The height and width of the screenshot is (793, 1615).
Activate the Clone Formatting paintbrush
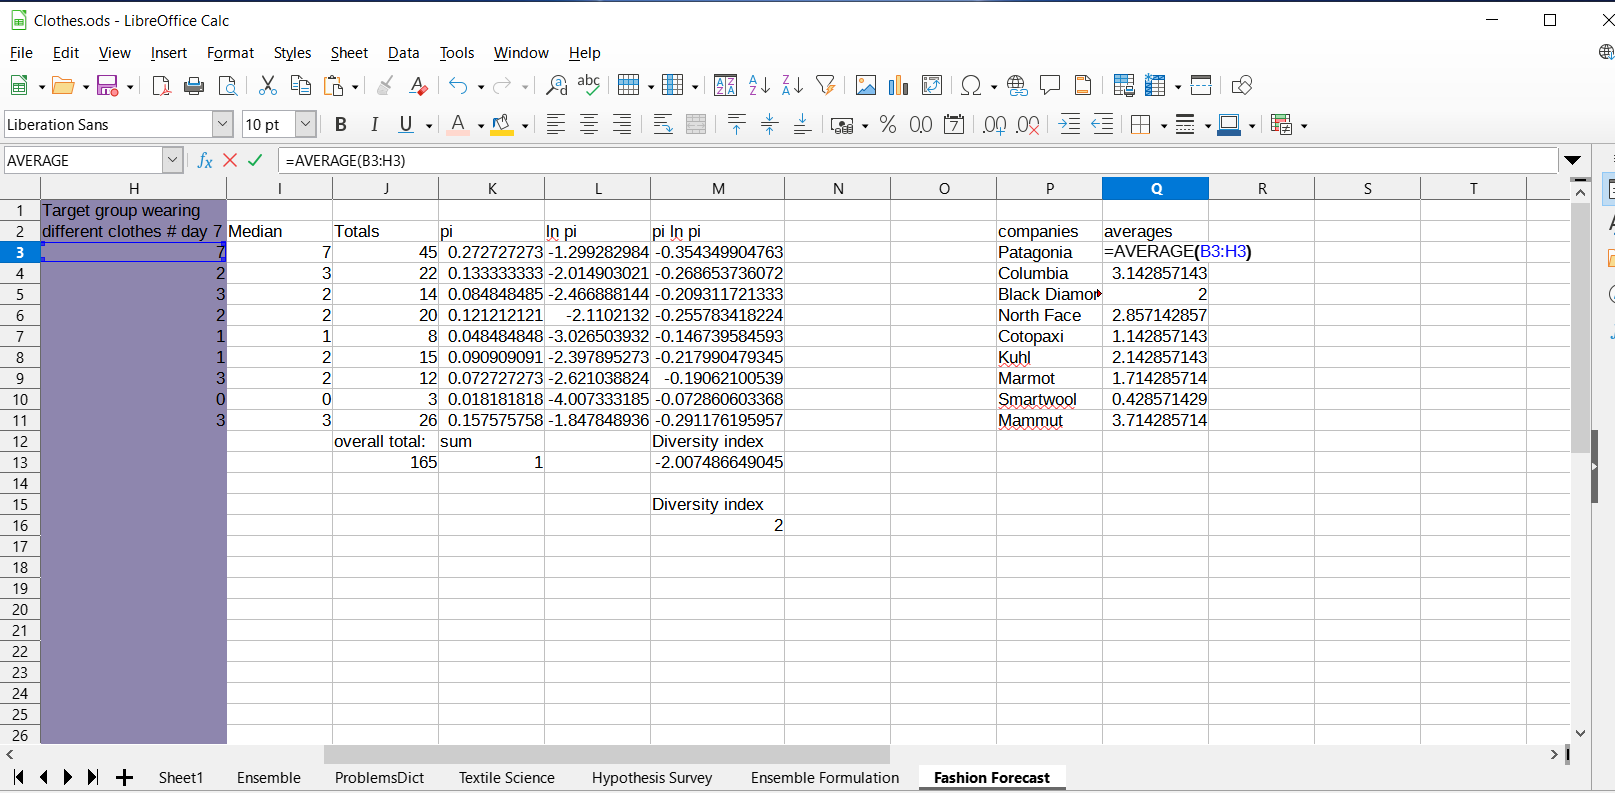click(x=385, y=86)
